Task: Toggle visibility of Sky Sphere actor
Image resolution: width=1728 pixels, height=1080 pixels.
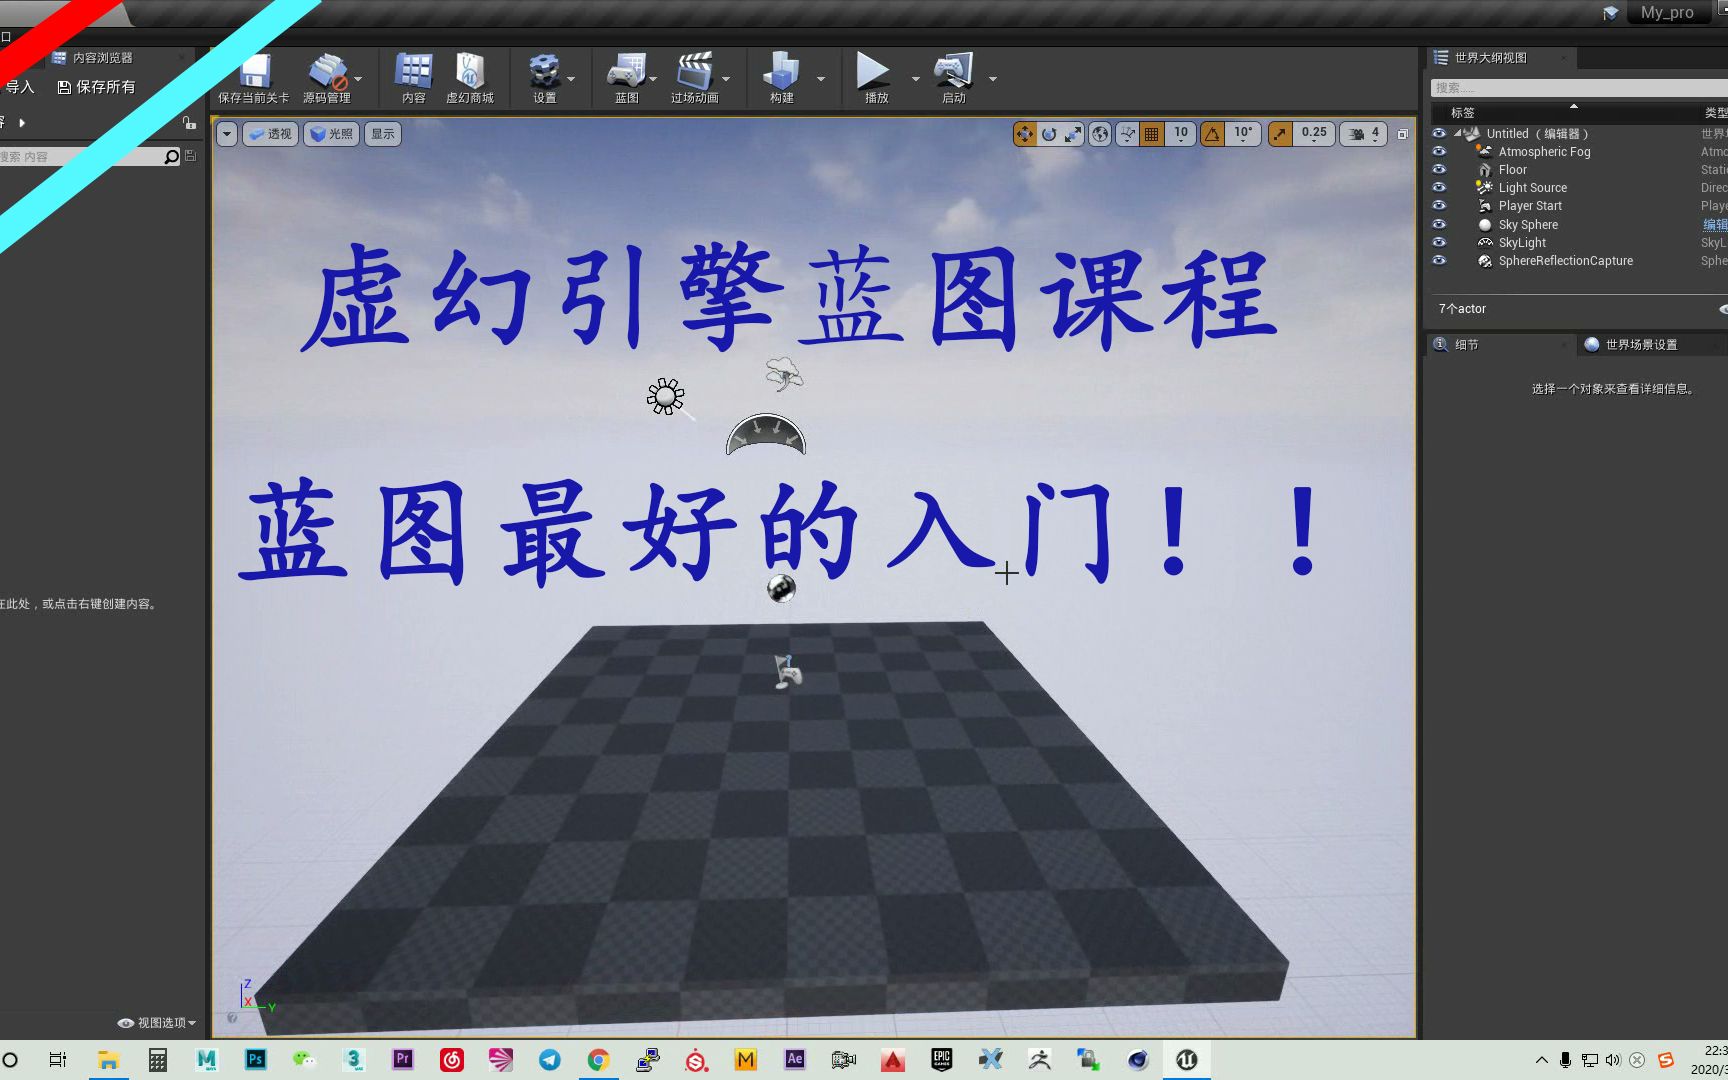Action: [x=1439, y=224]
